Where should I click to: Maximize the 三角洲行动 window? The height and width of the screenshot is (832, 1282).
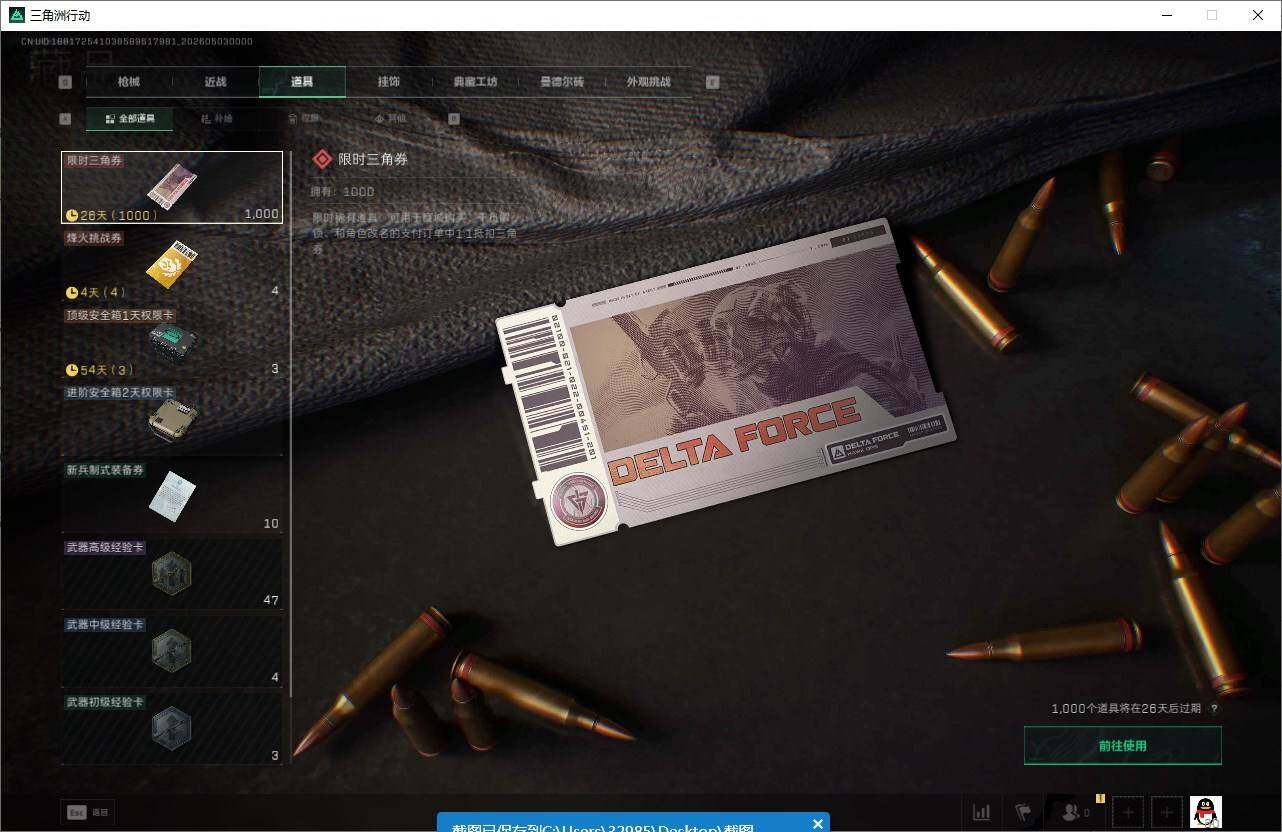tap(1212, 15)
